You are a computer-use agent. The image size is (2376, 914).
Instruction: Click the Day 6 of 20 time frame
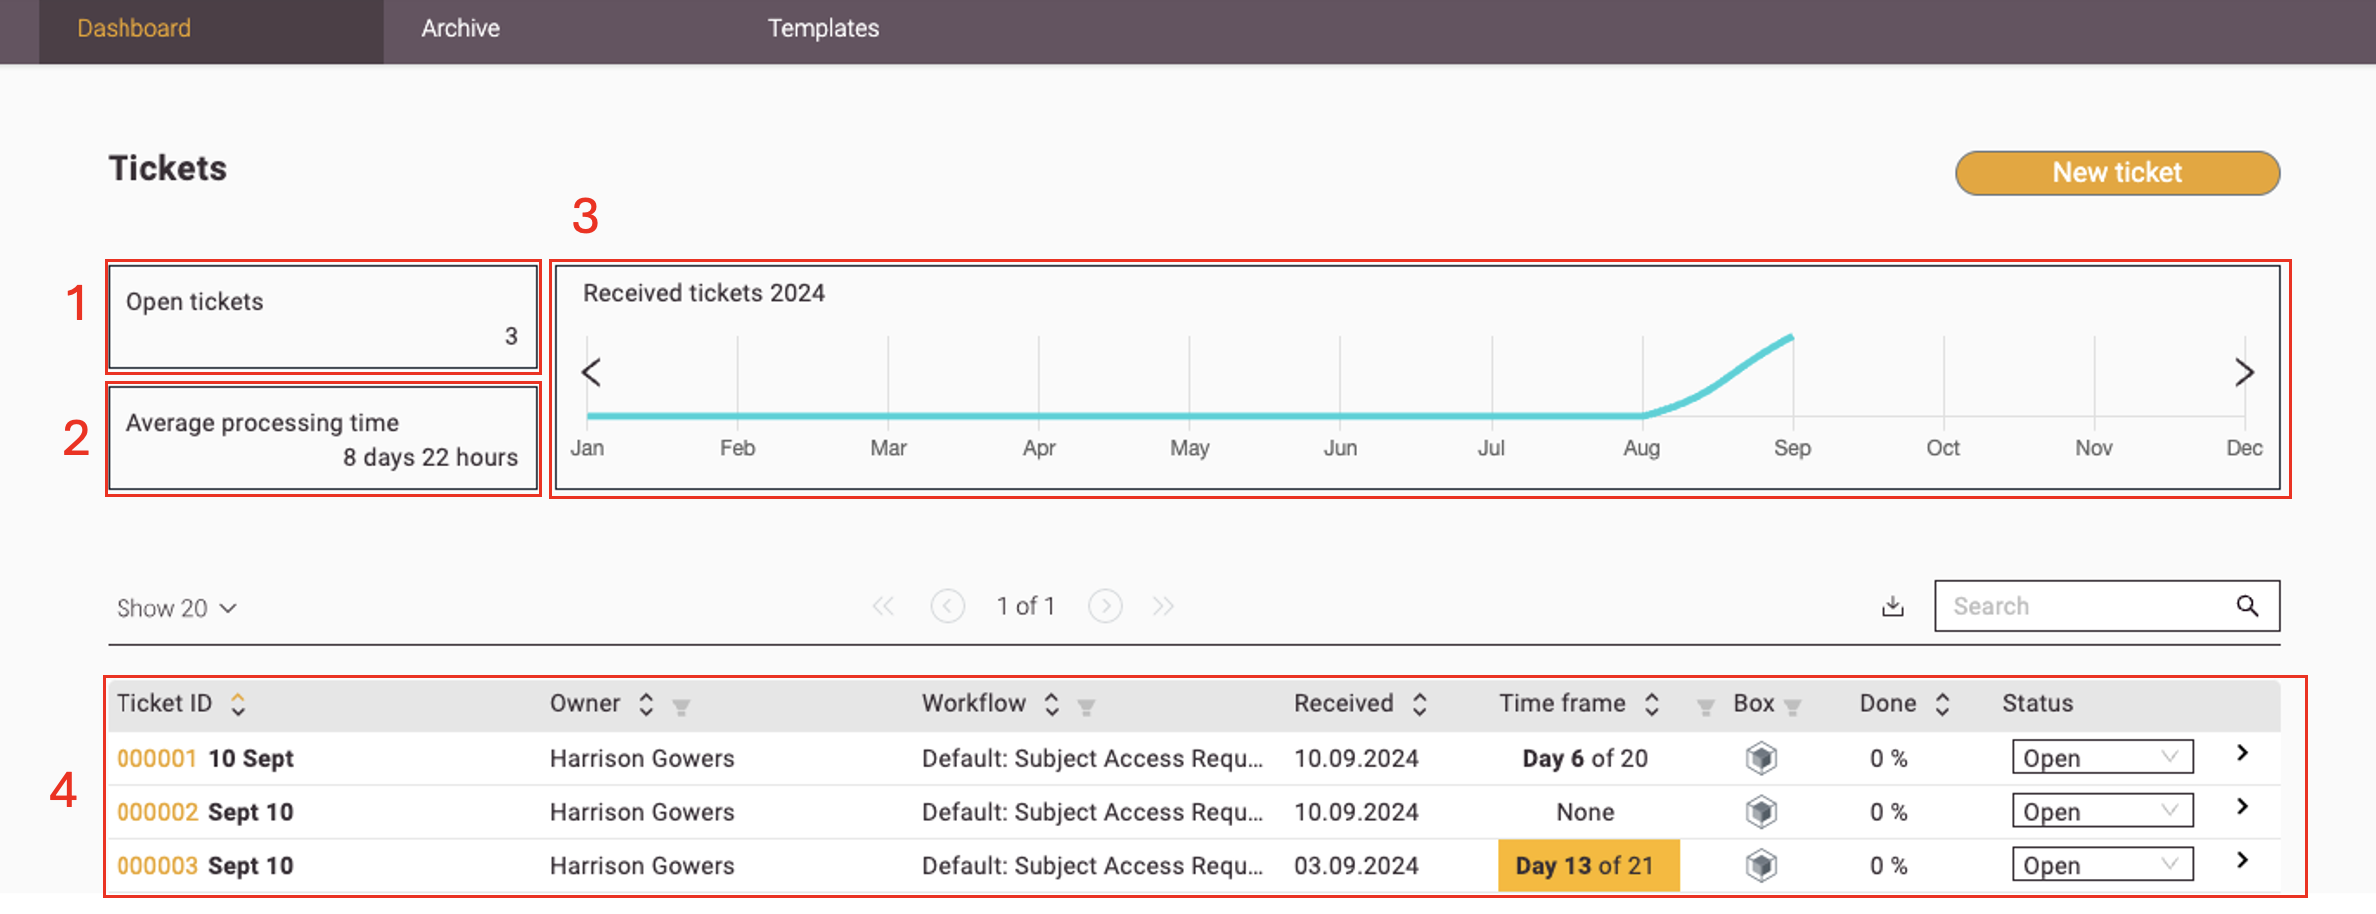pyautogui.click(x=1585, y=759)
